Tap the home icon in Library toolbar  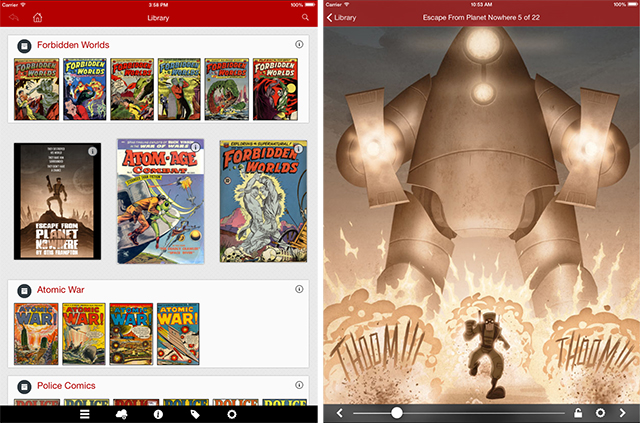coord(37,18)
